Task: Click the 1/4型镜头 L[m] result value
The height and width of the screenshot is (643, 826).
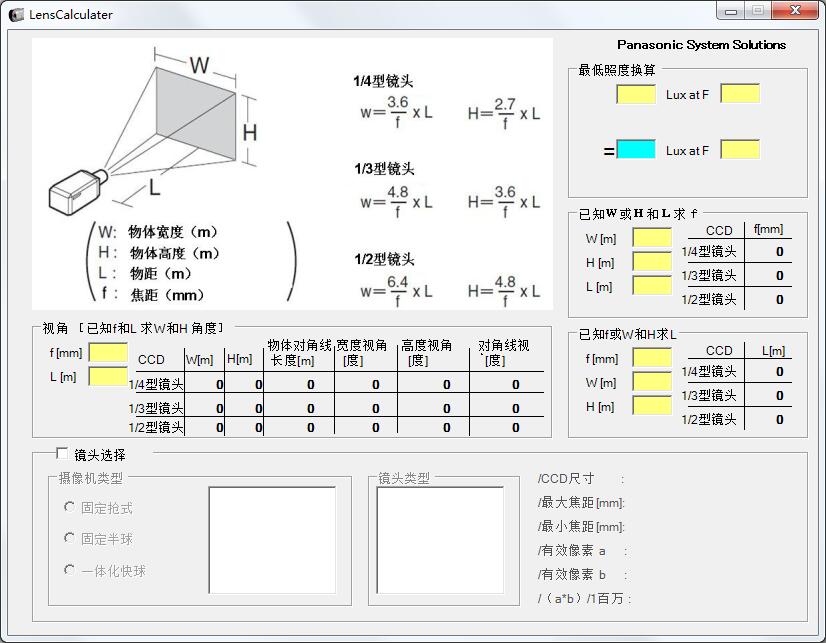Action: [779, 372]
